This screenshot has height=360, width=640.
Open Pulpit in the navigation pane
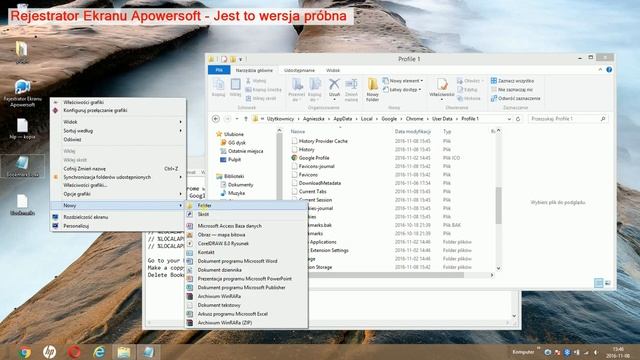click(234, 160)
